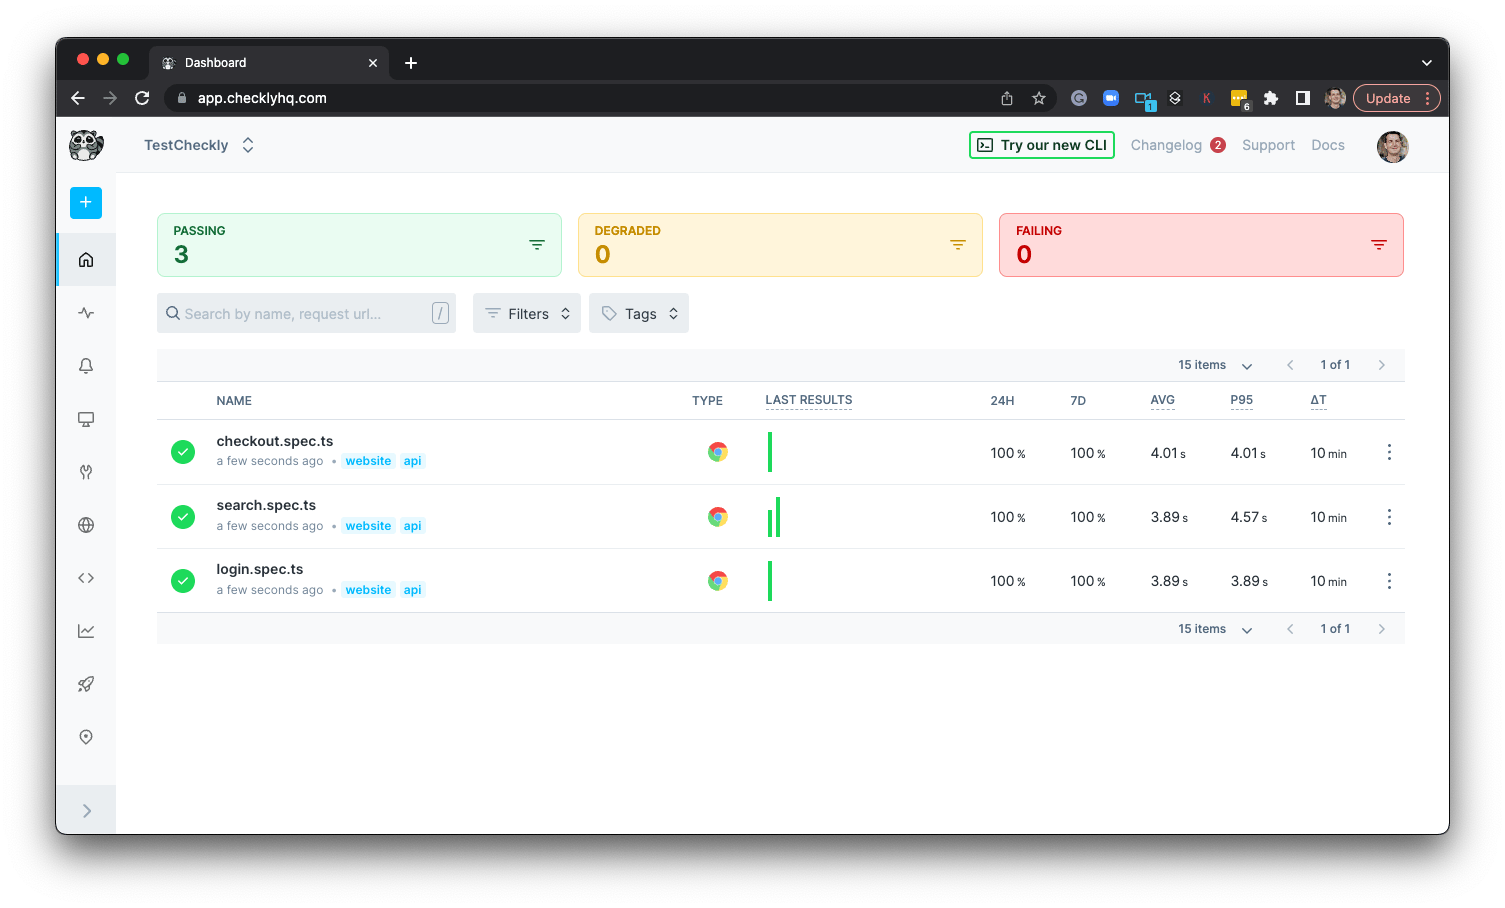The height and width of the screenshot is (908, 1505).
Task: Click the Checkly raccoon logo
Action: (x=86, y=145)
